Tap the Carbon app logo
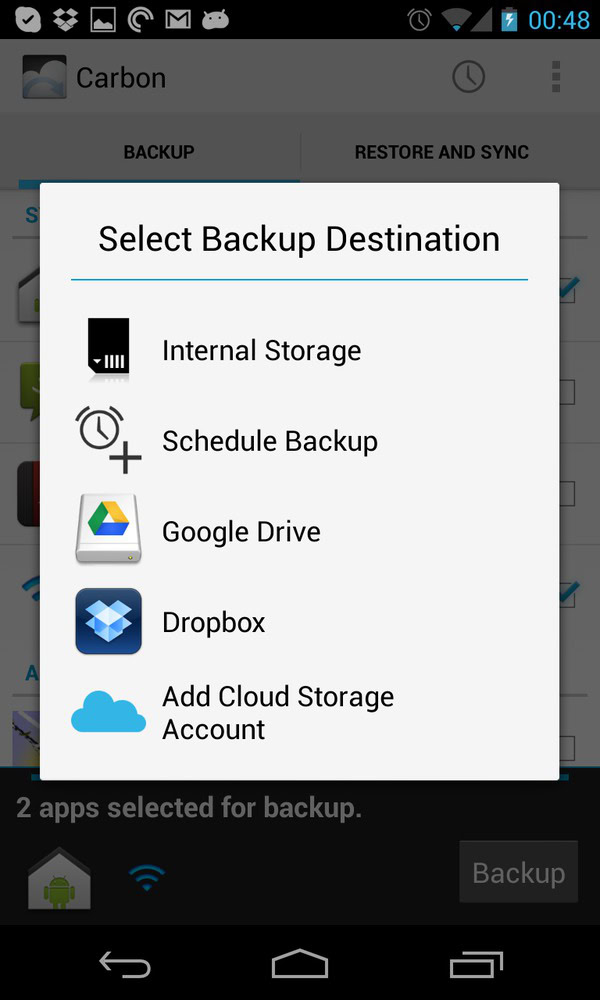Screen dimensions: 600x1000 [44, 77]
